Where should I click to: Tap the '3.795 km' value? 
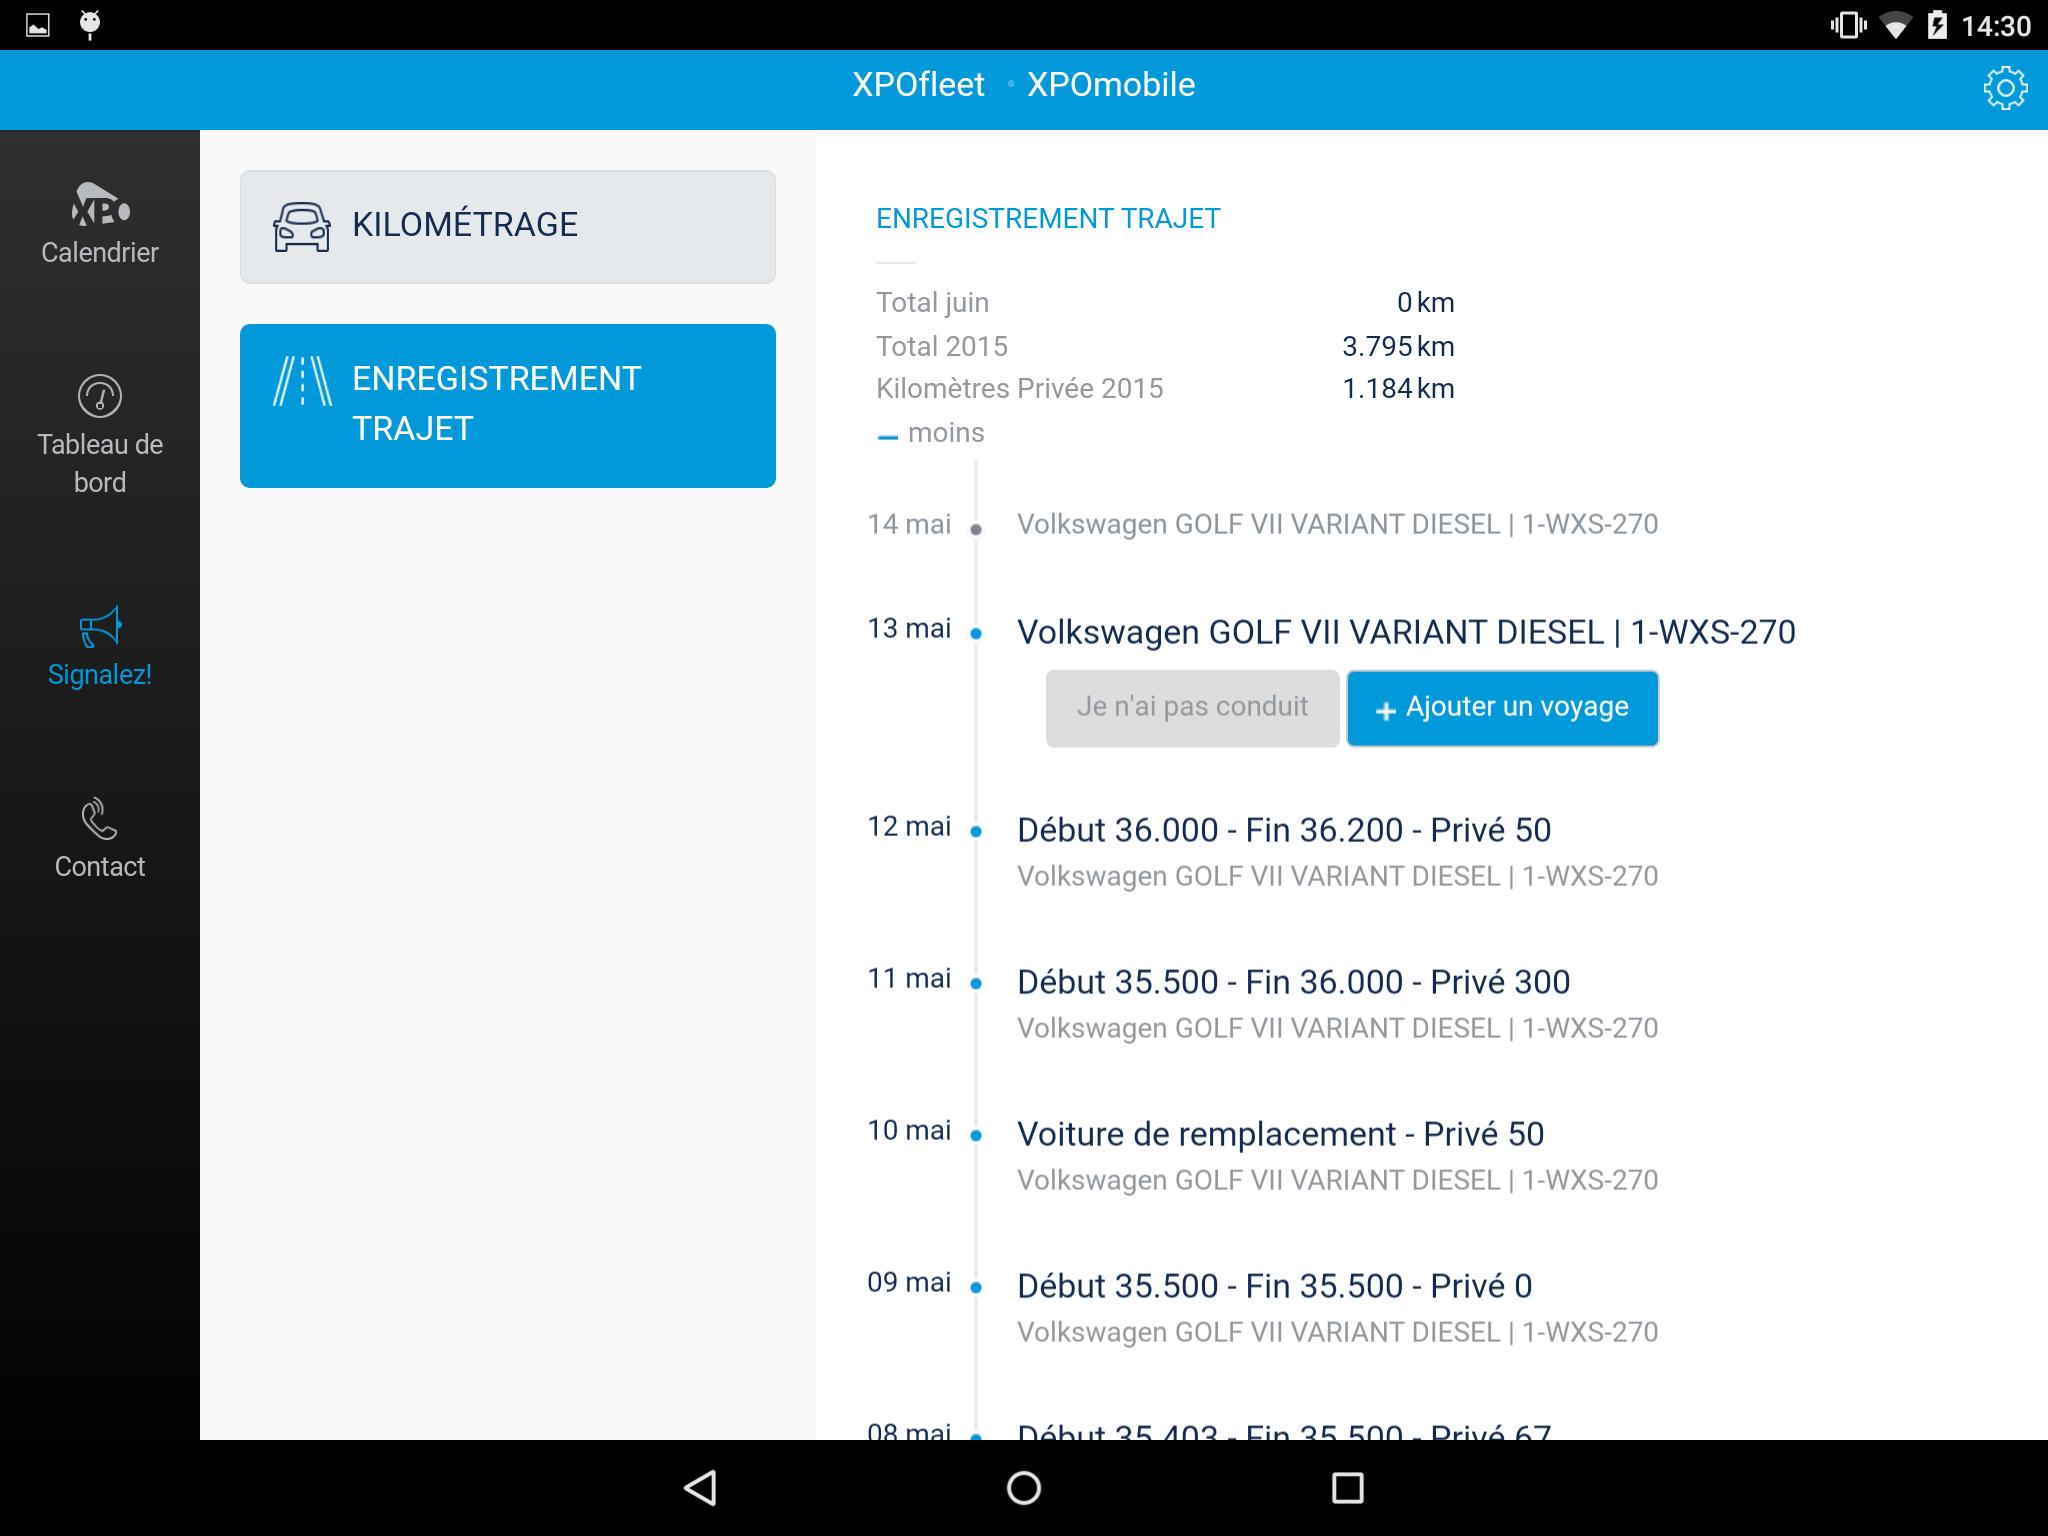click(1398, 346)
